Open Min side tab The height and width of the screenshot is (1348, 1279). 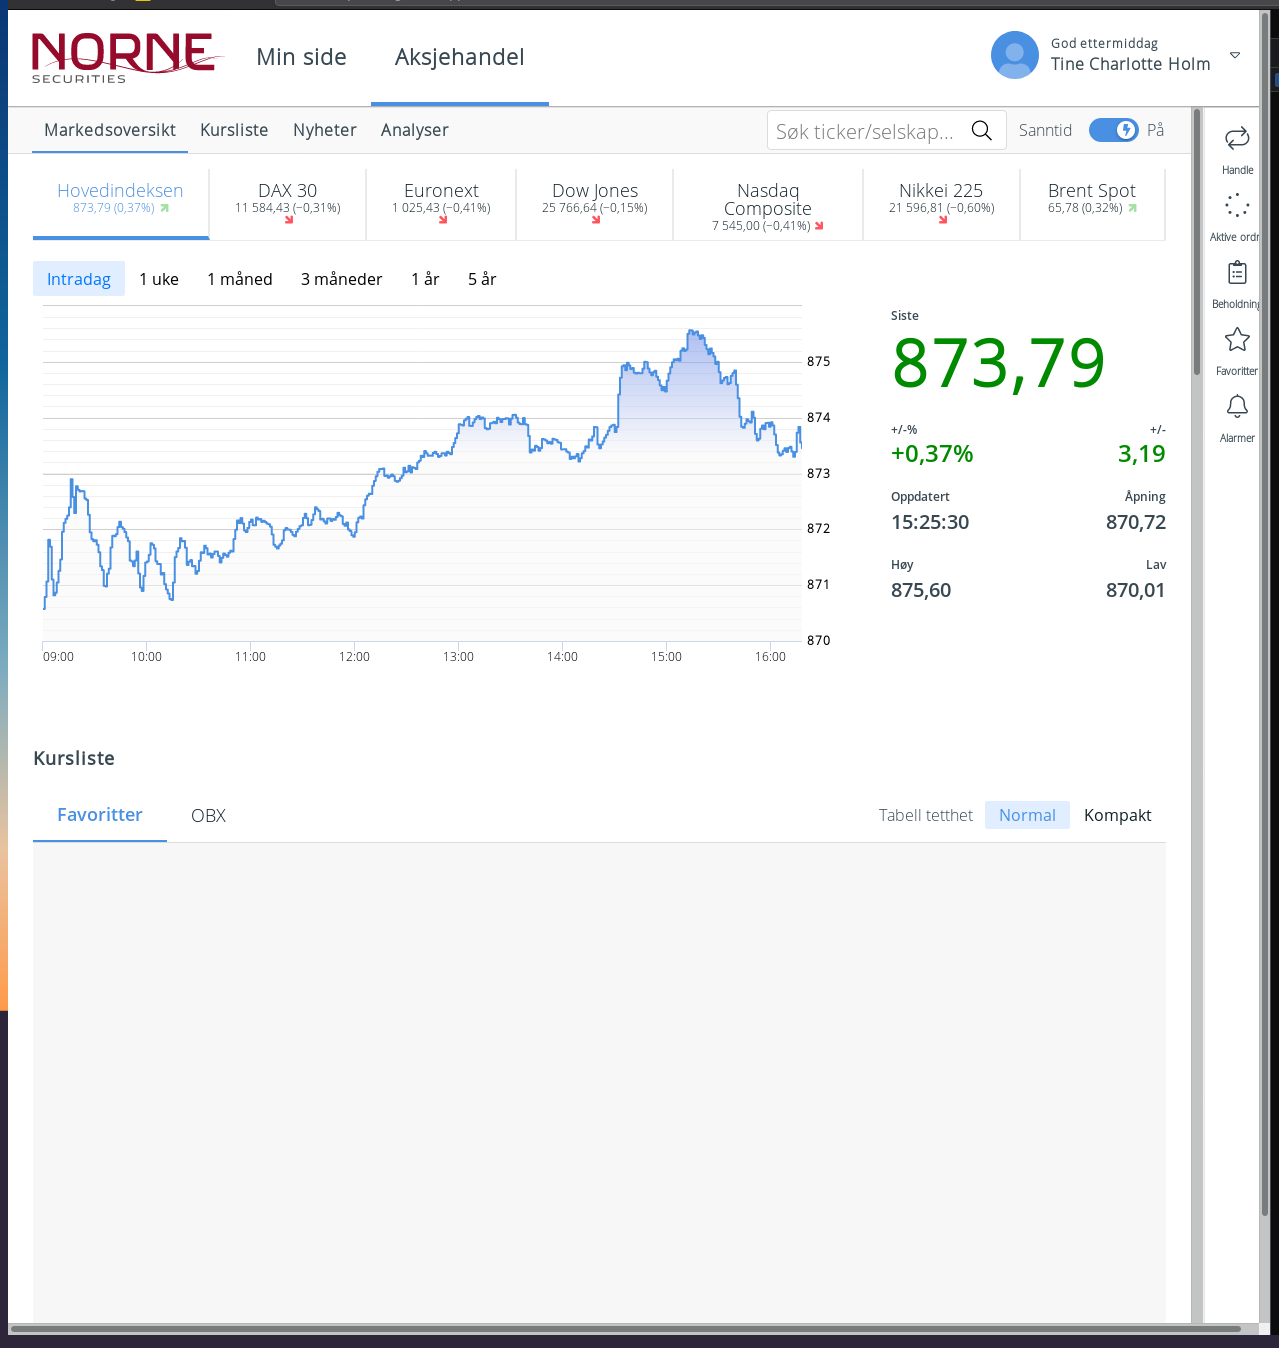point(301,57)
